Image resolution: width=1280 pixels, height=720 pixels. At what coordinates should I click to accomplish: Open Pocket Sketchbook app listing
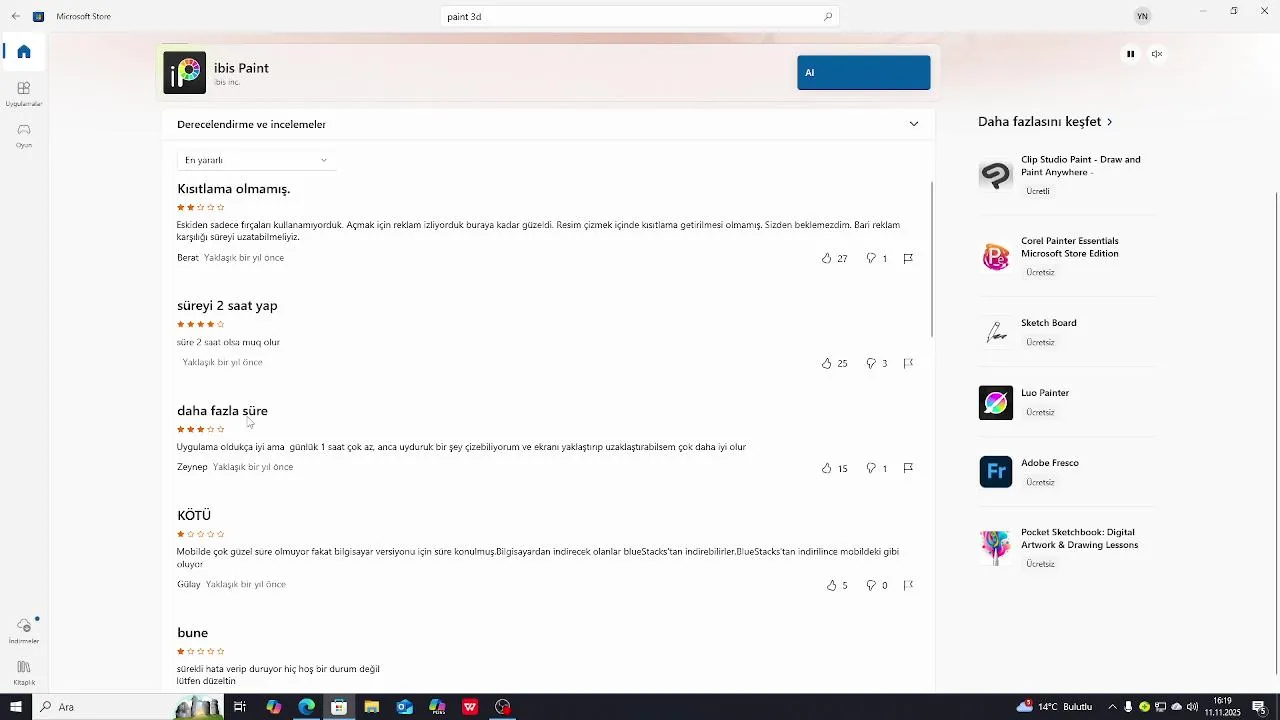tap(1066, 548)
